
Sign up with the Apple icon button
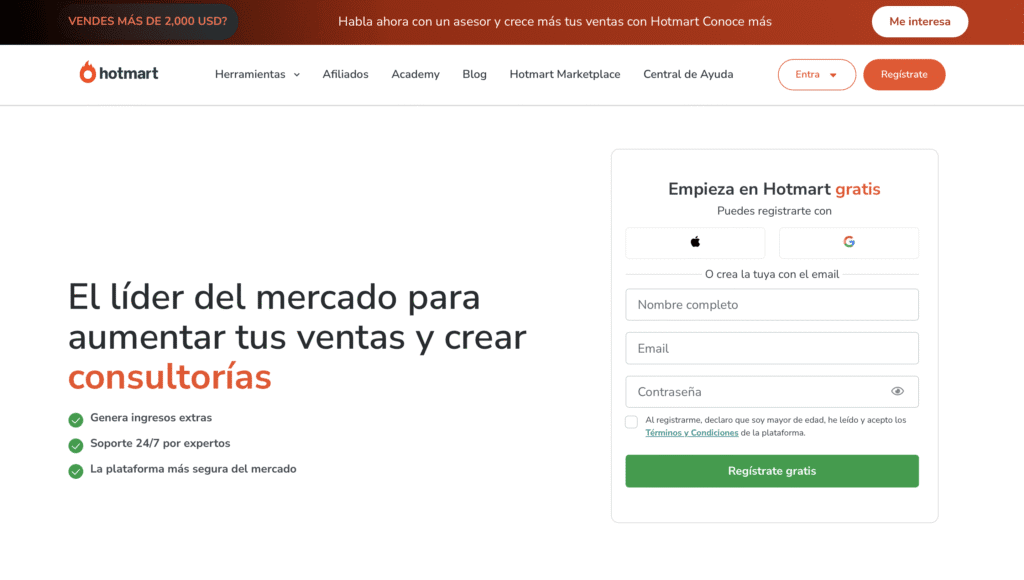695,242
